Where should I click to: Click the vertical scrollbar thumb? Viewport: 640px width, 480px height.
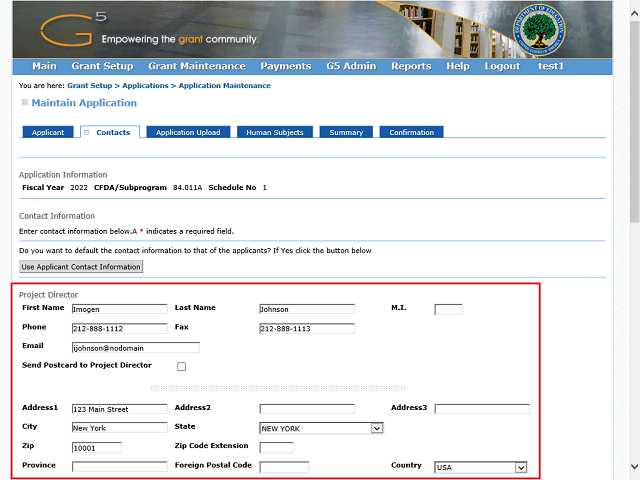pos(634,122)
